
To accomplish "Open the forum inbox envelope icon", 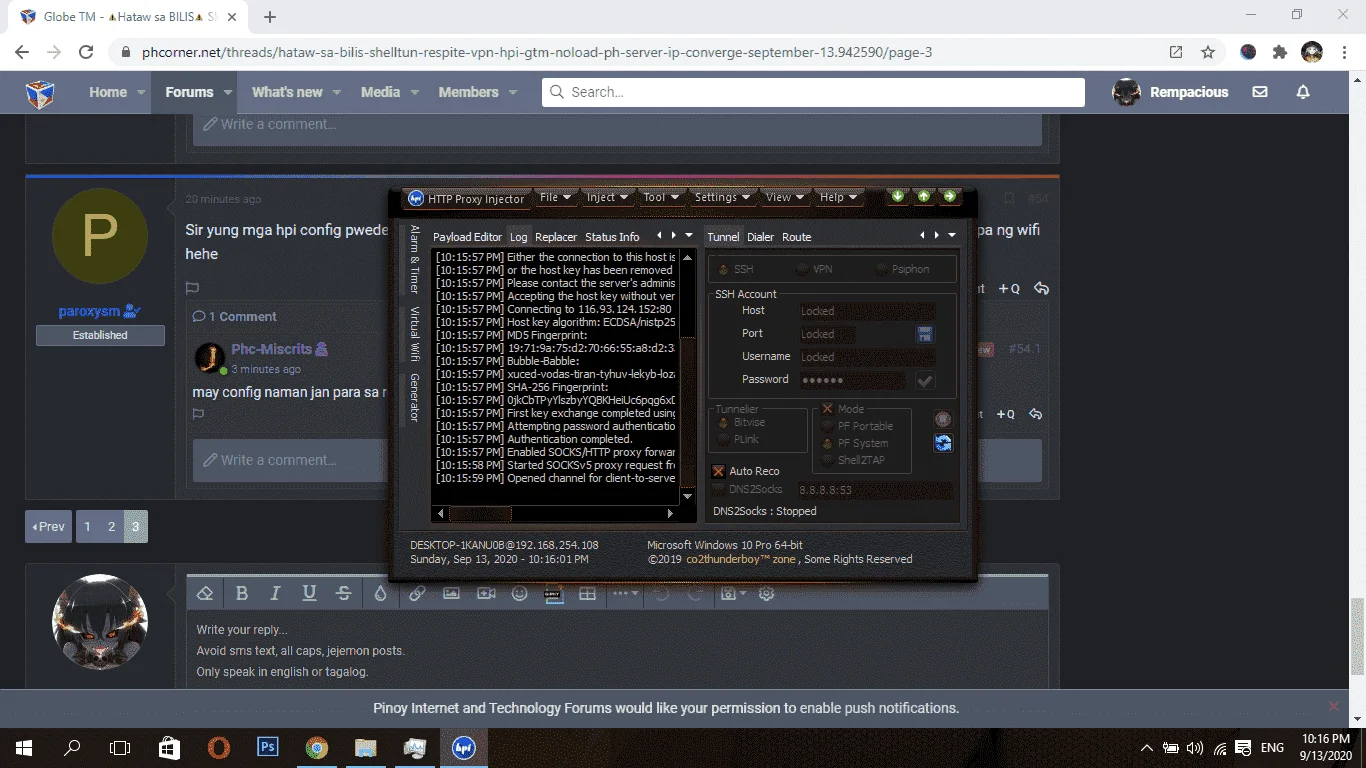I will 1260,92.
